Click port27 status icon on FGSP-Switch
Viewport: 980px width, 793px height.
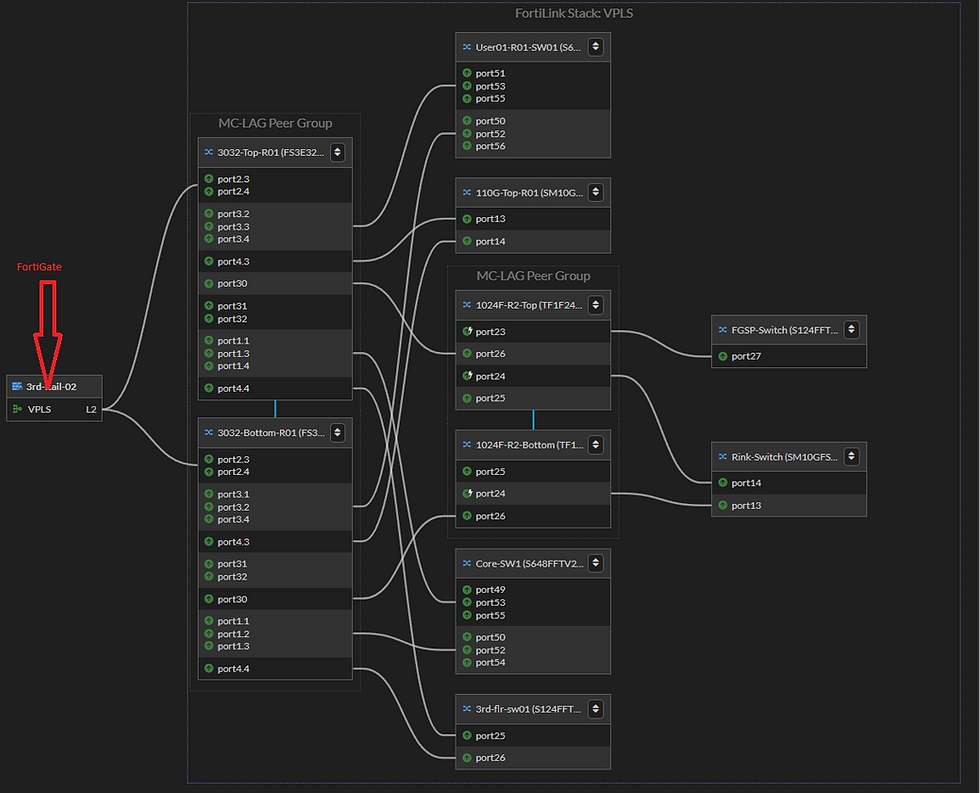(722, 356)
